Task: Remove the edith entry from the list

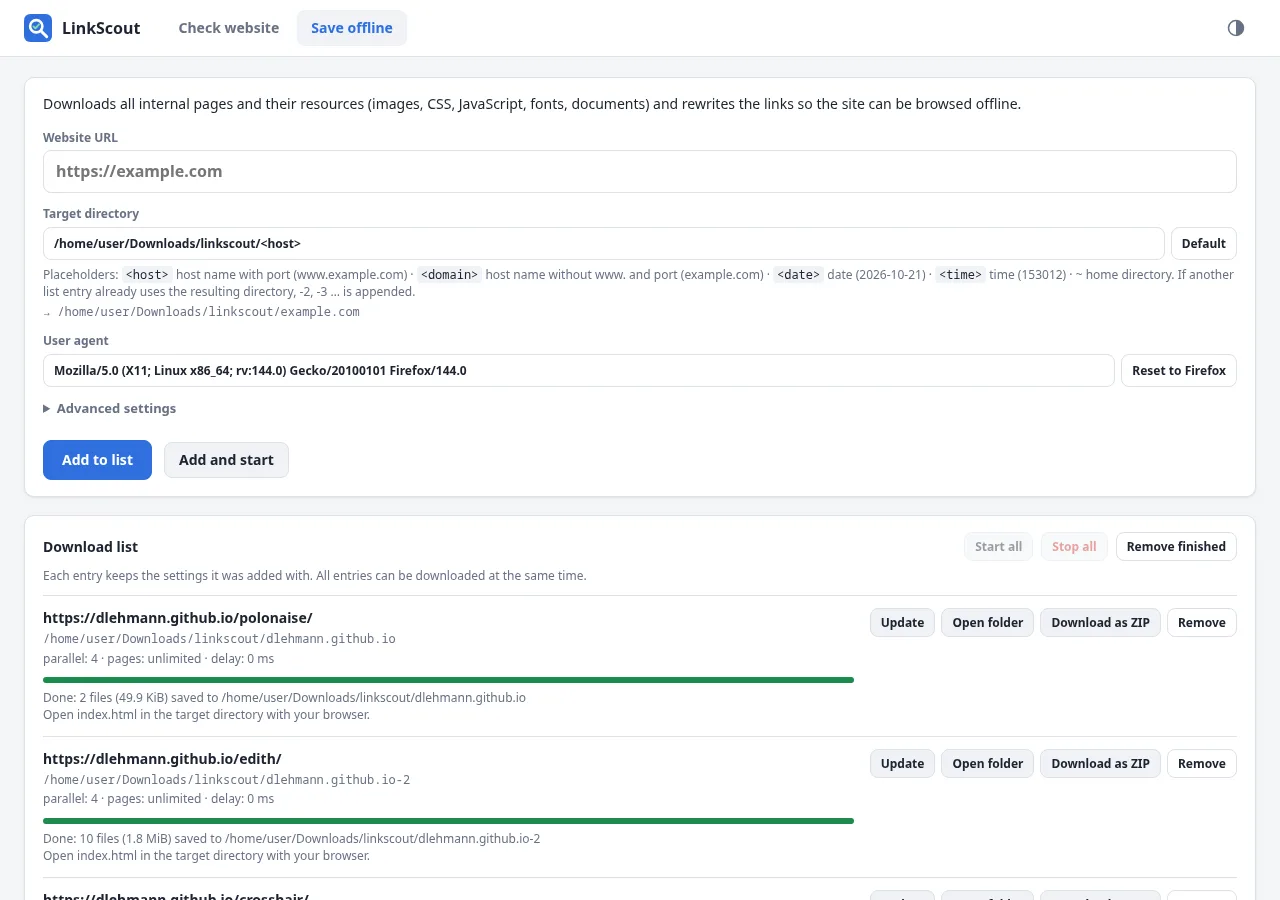Action: [1202, 764]
